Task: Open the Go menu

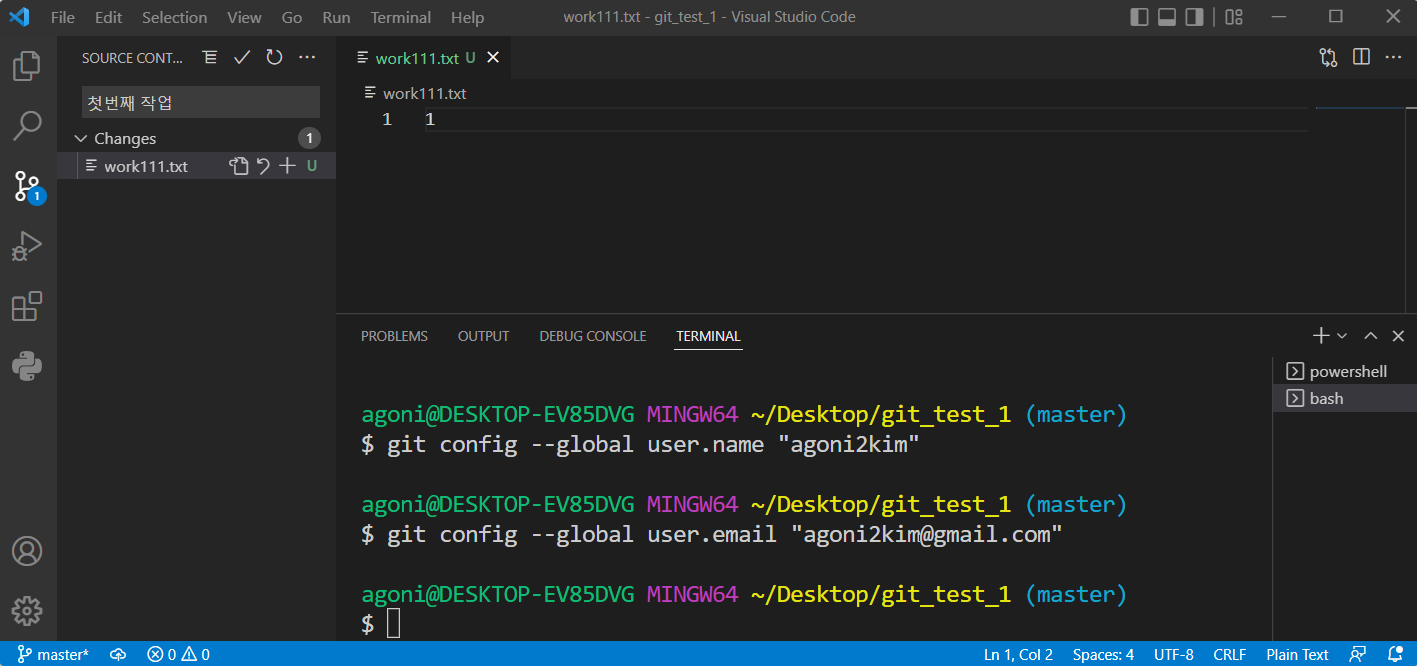Action: point(292,17)
